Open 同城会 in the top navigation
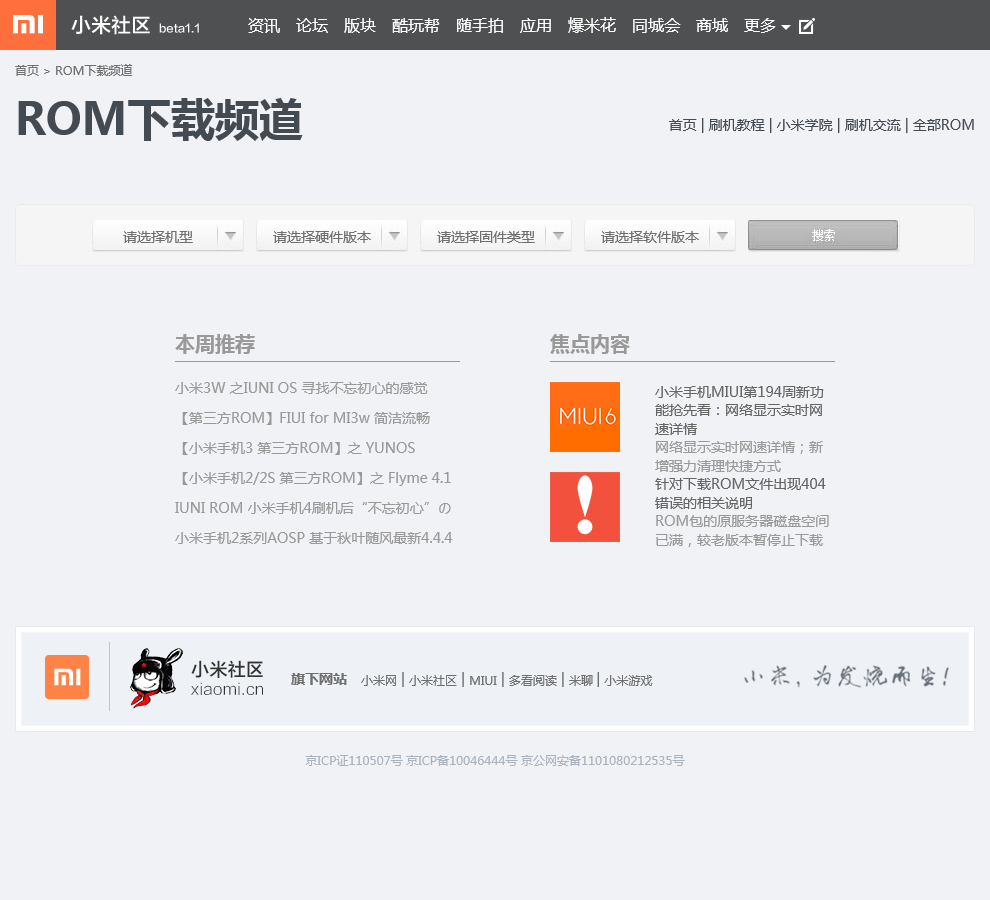990x900 pixels. click(656, 26)
